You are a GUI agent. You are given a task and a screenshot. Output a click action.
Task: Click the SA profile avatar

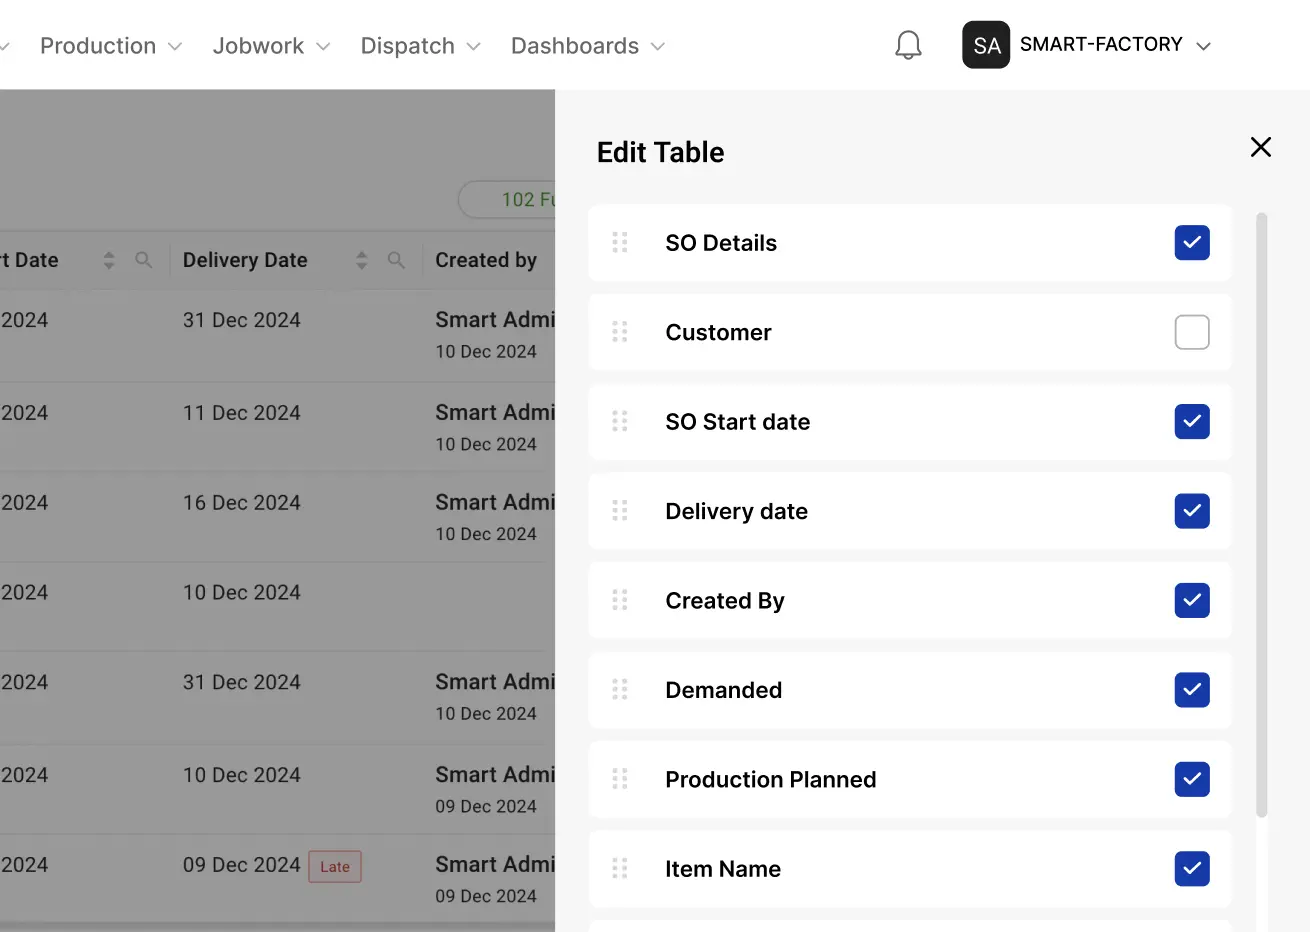[x=985, y=45]
